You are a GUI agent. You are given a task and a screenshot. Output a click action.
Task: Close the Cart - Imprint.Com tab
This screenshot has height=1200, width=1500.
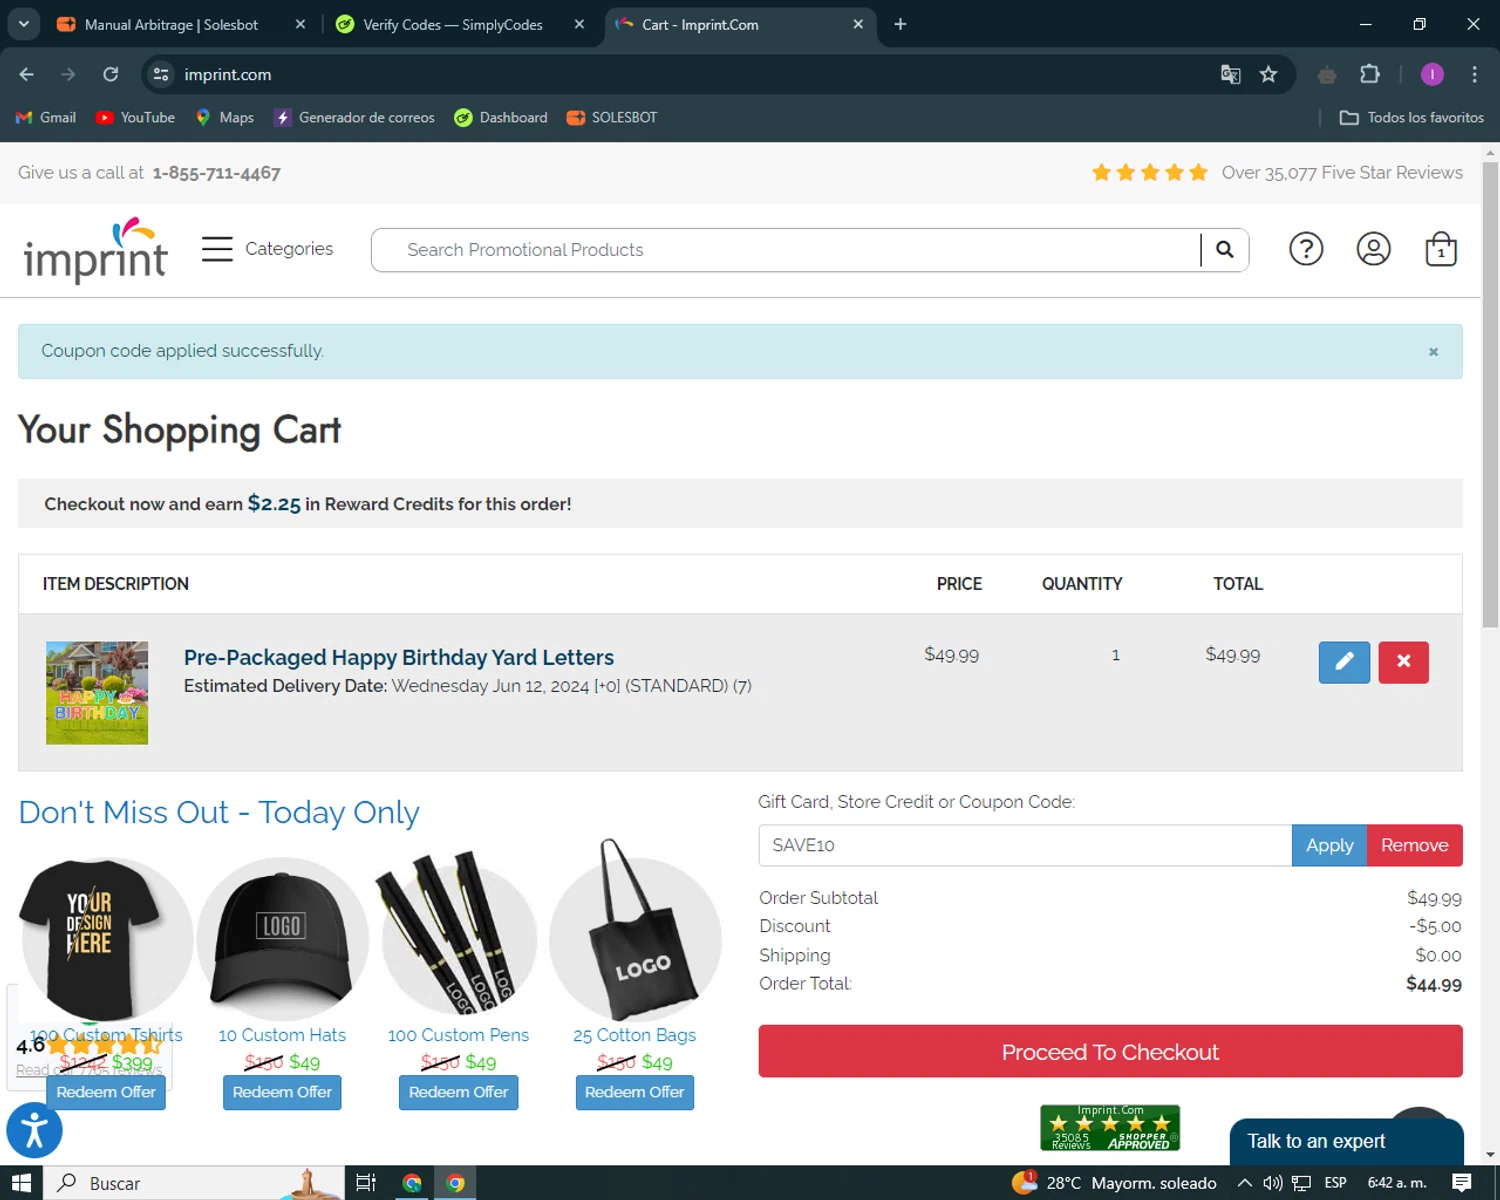point(858,24)
